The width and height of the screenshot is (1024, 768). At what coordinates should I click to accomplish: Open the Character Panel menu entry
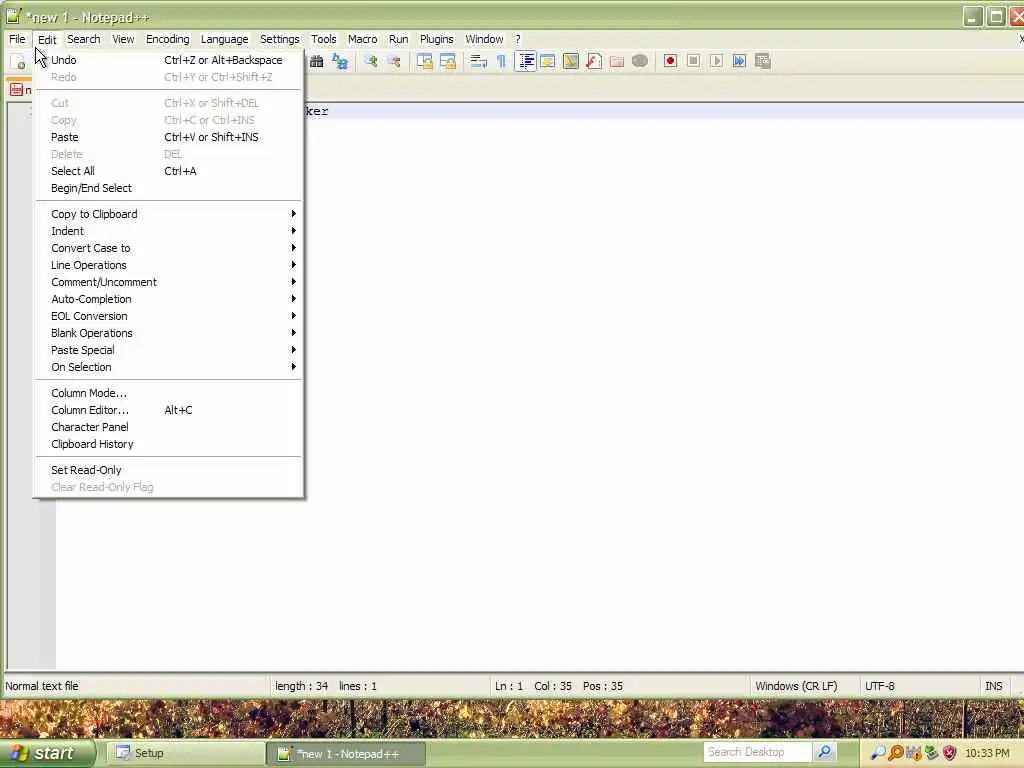(169, 427)
